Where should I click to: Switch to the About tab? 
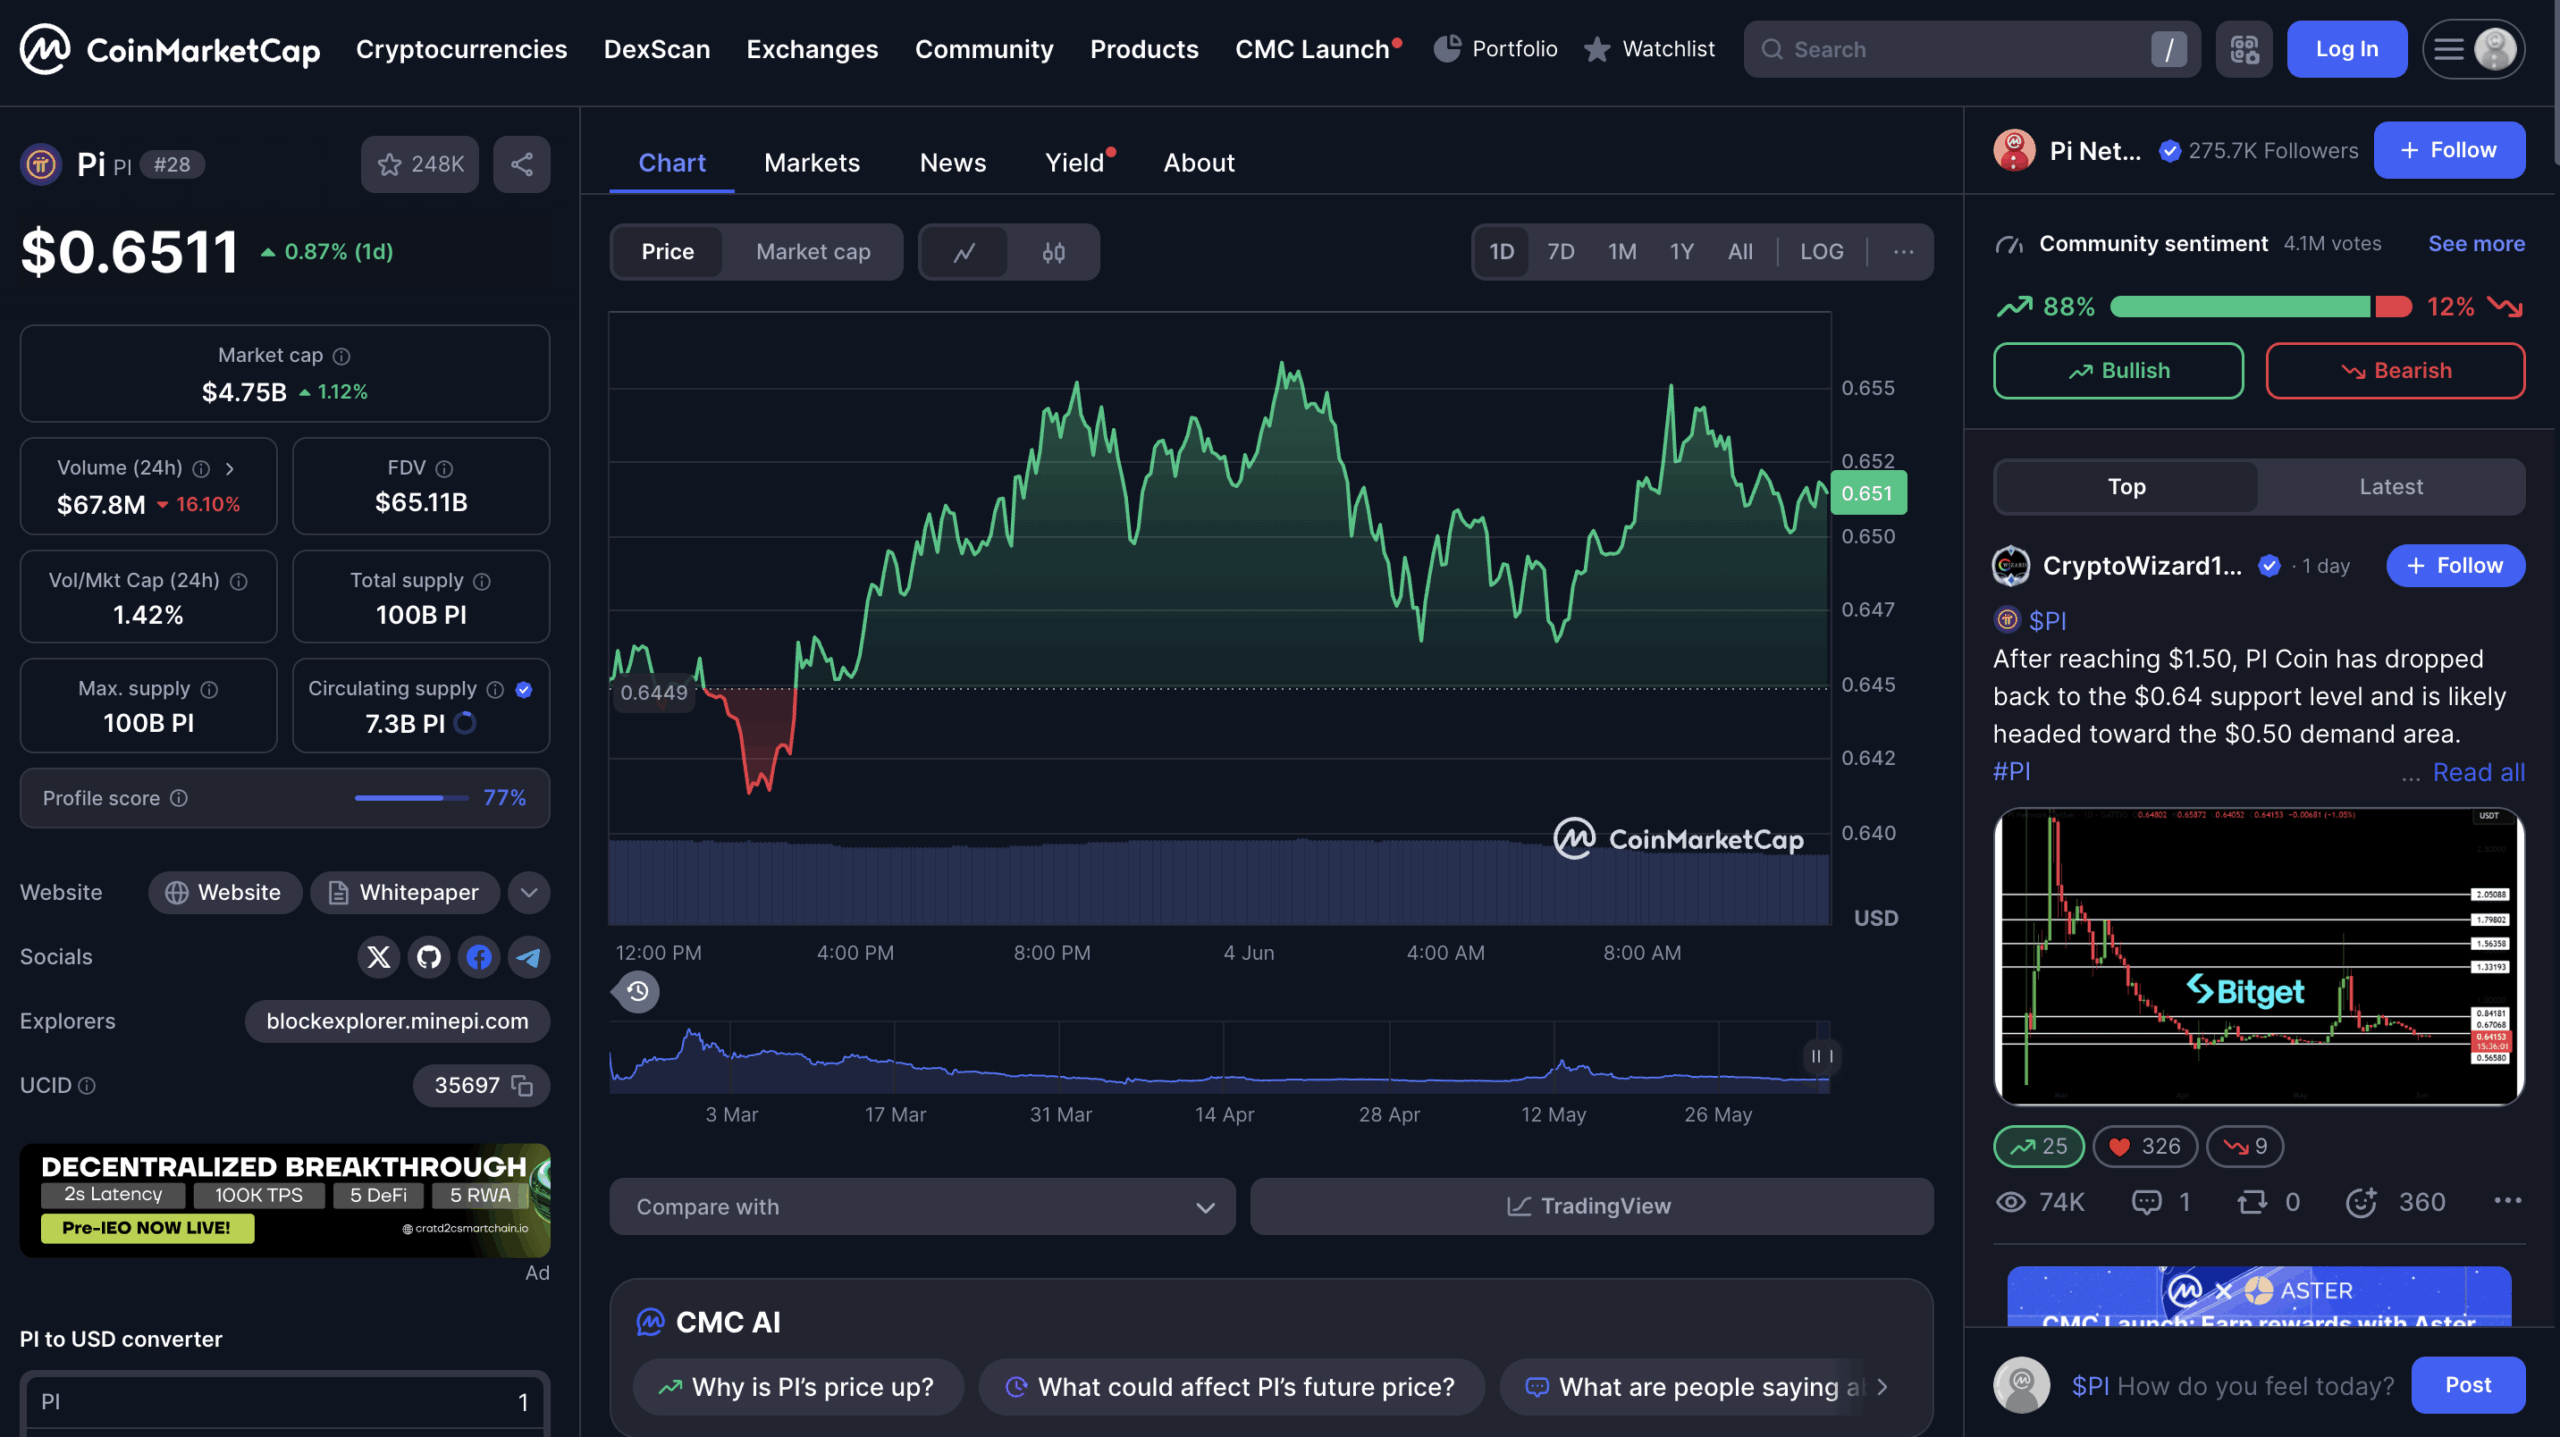click(x=1199, y=163)
